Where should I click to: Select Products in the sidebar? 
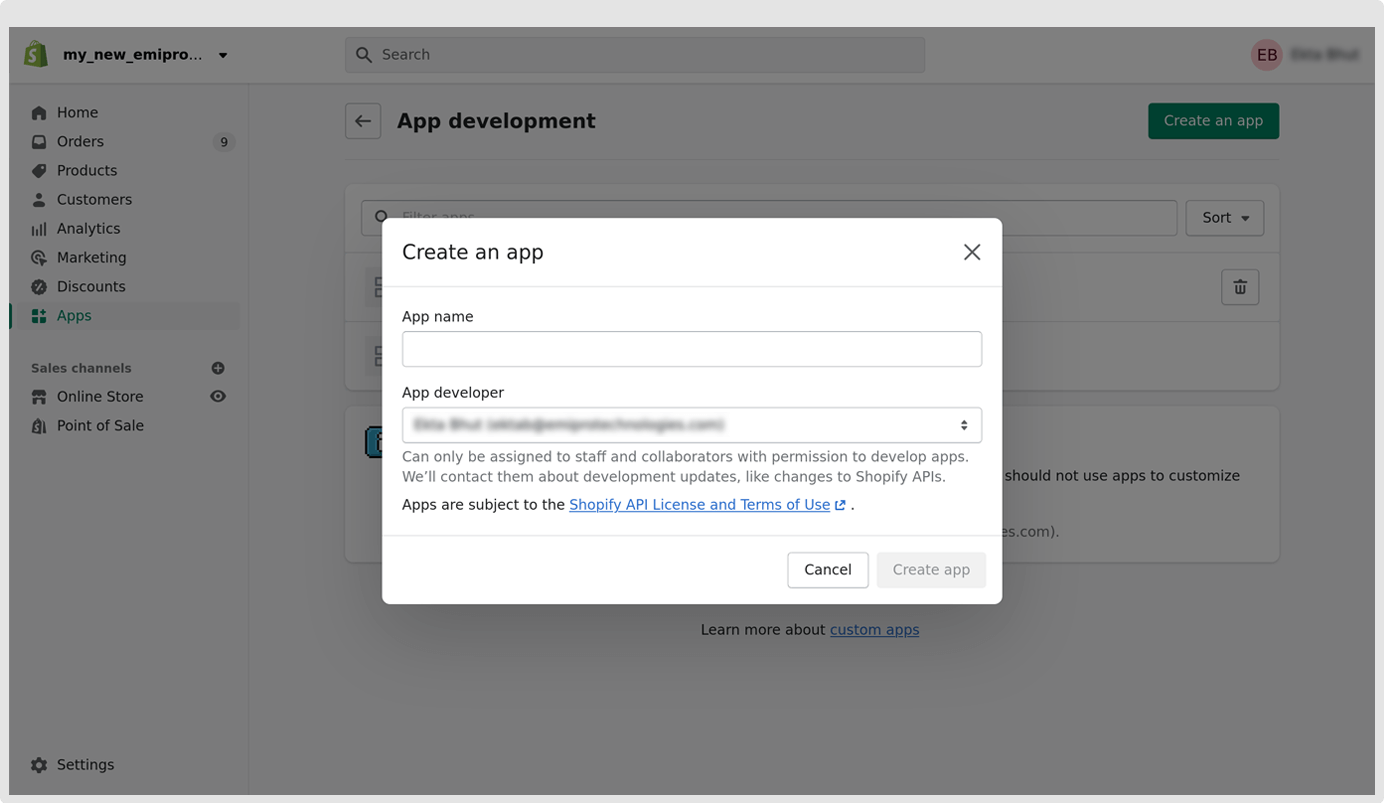tap(87, 171)
